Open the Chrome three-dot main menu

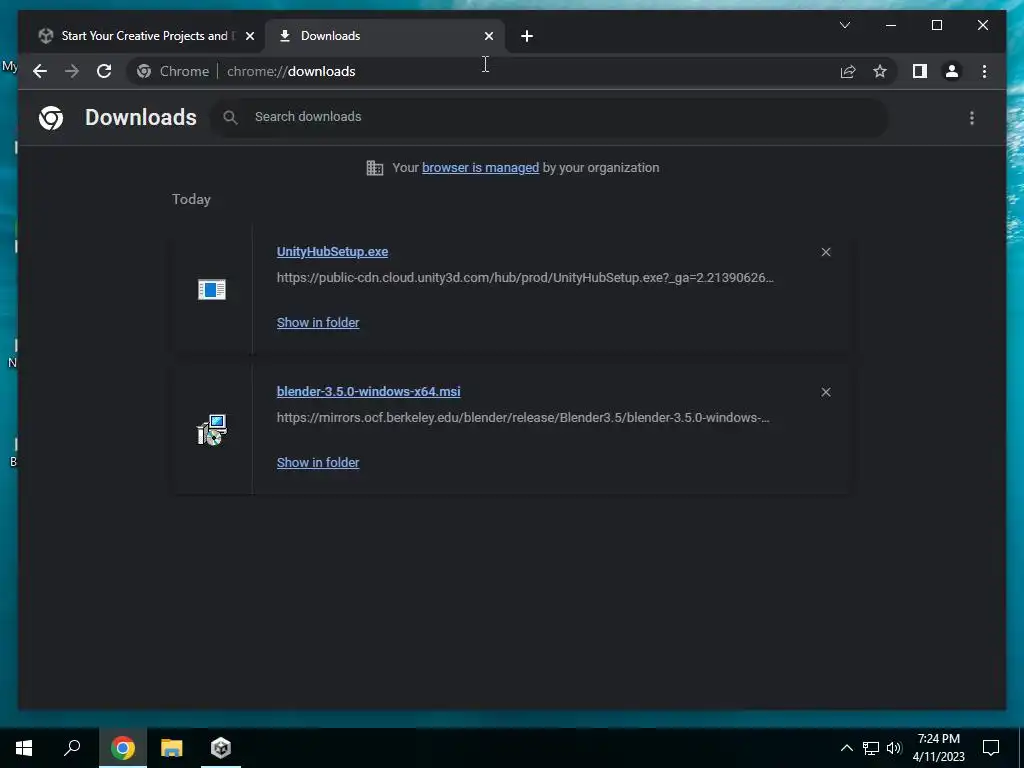click(x=984, y=71)
